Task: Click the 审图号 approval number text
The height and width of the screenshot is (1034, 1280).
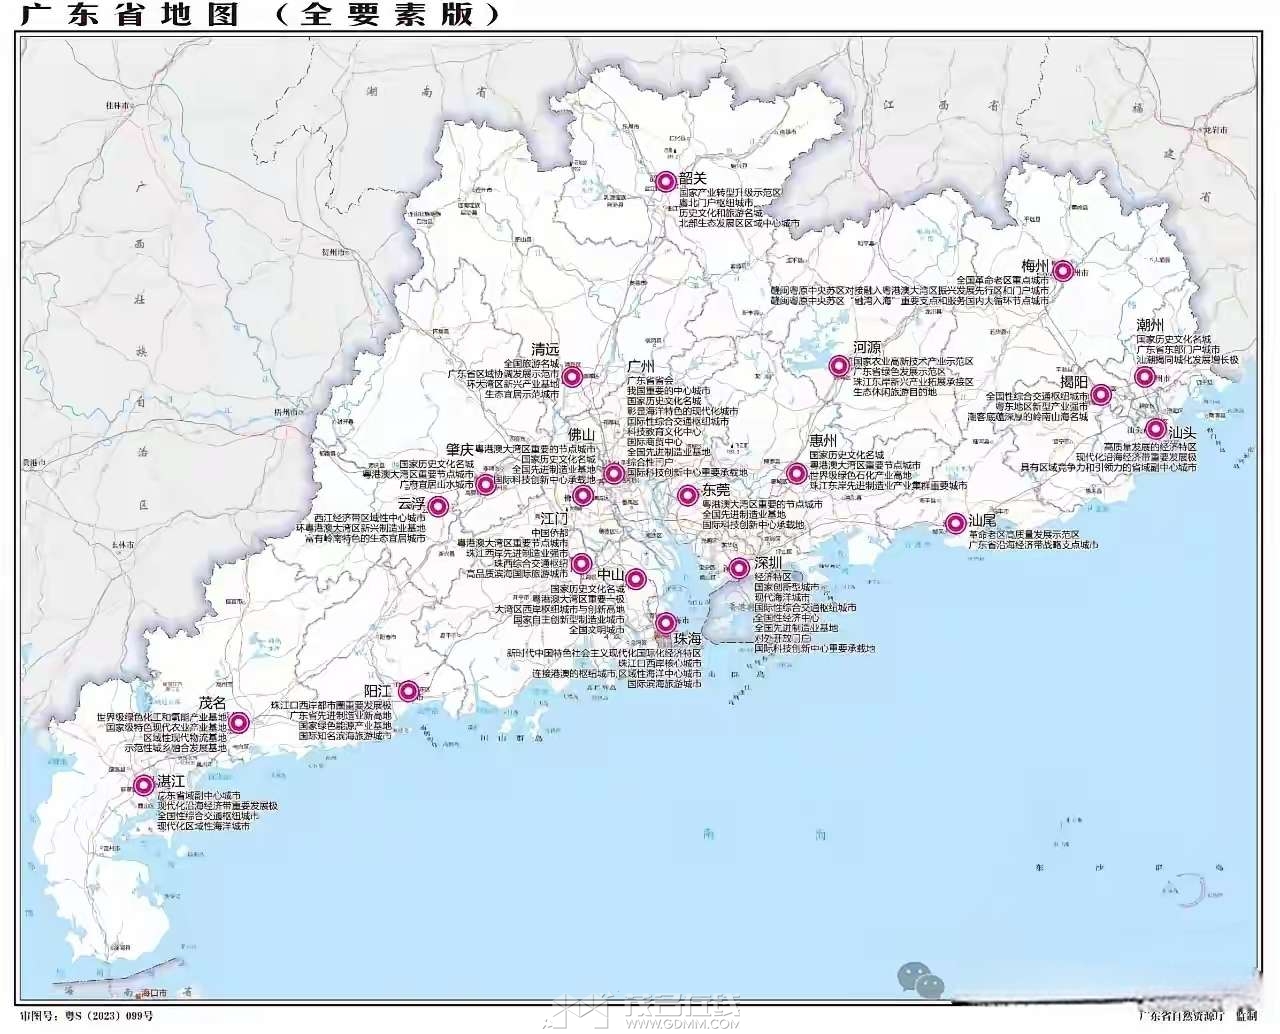Action: click(x=87, y=1016)
